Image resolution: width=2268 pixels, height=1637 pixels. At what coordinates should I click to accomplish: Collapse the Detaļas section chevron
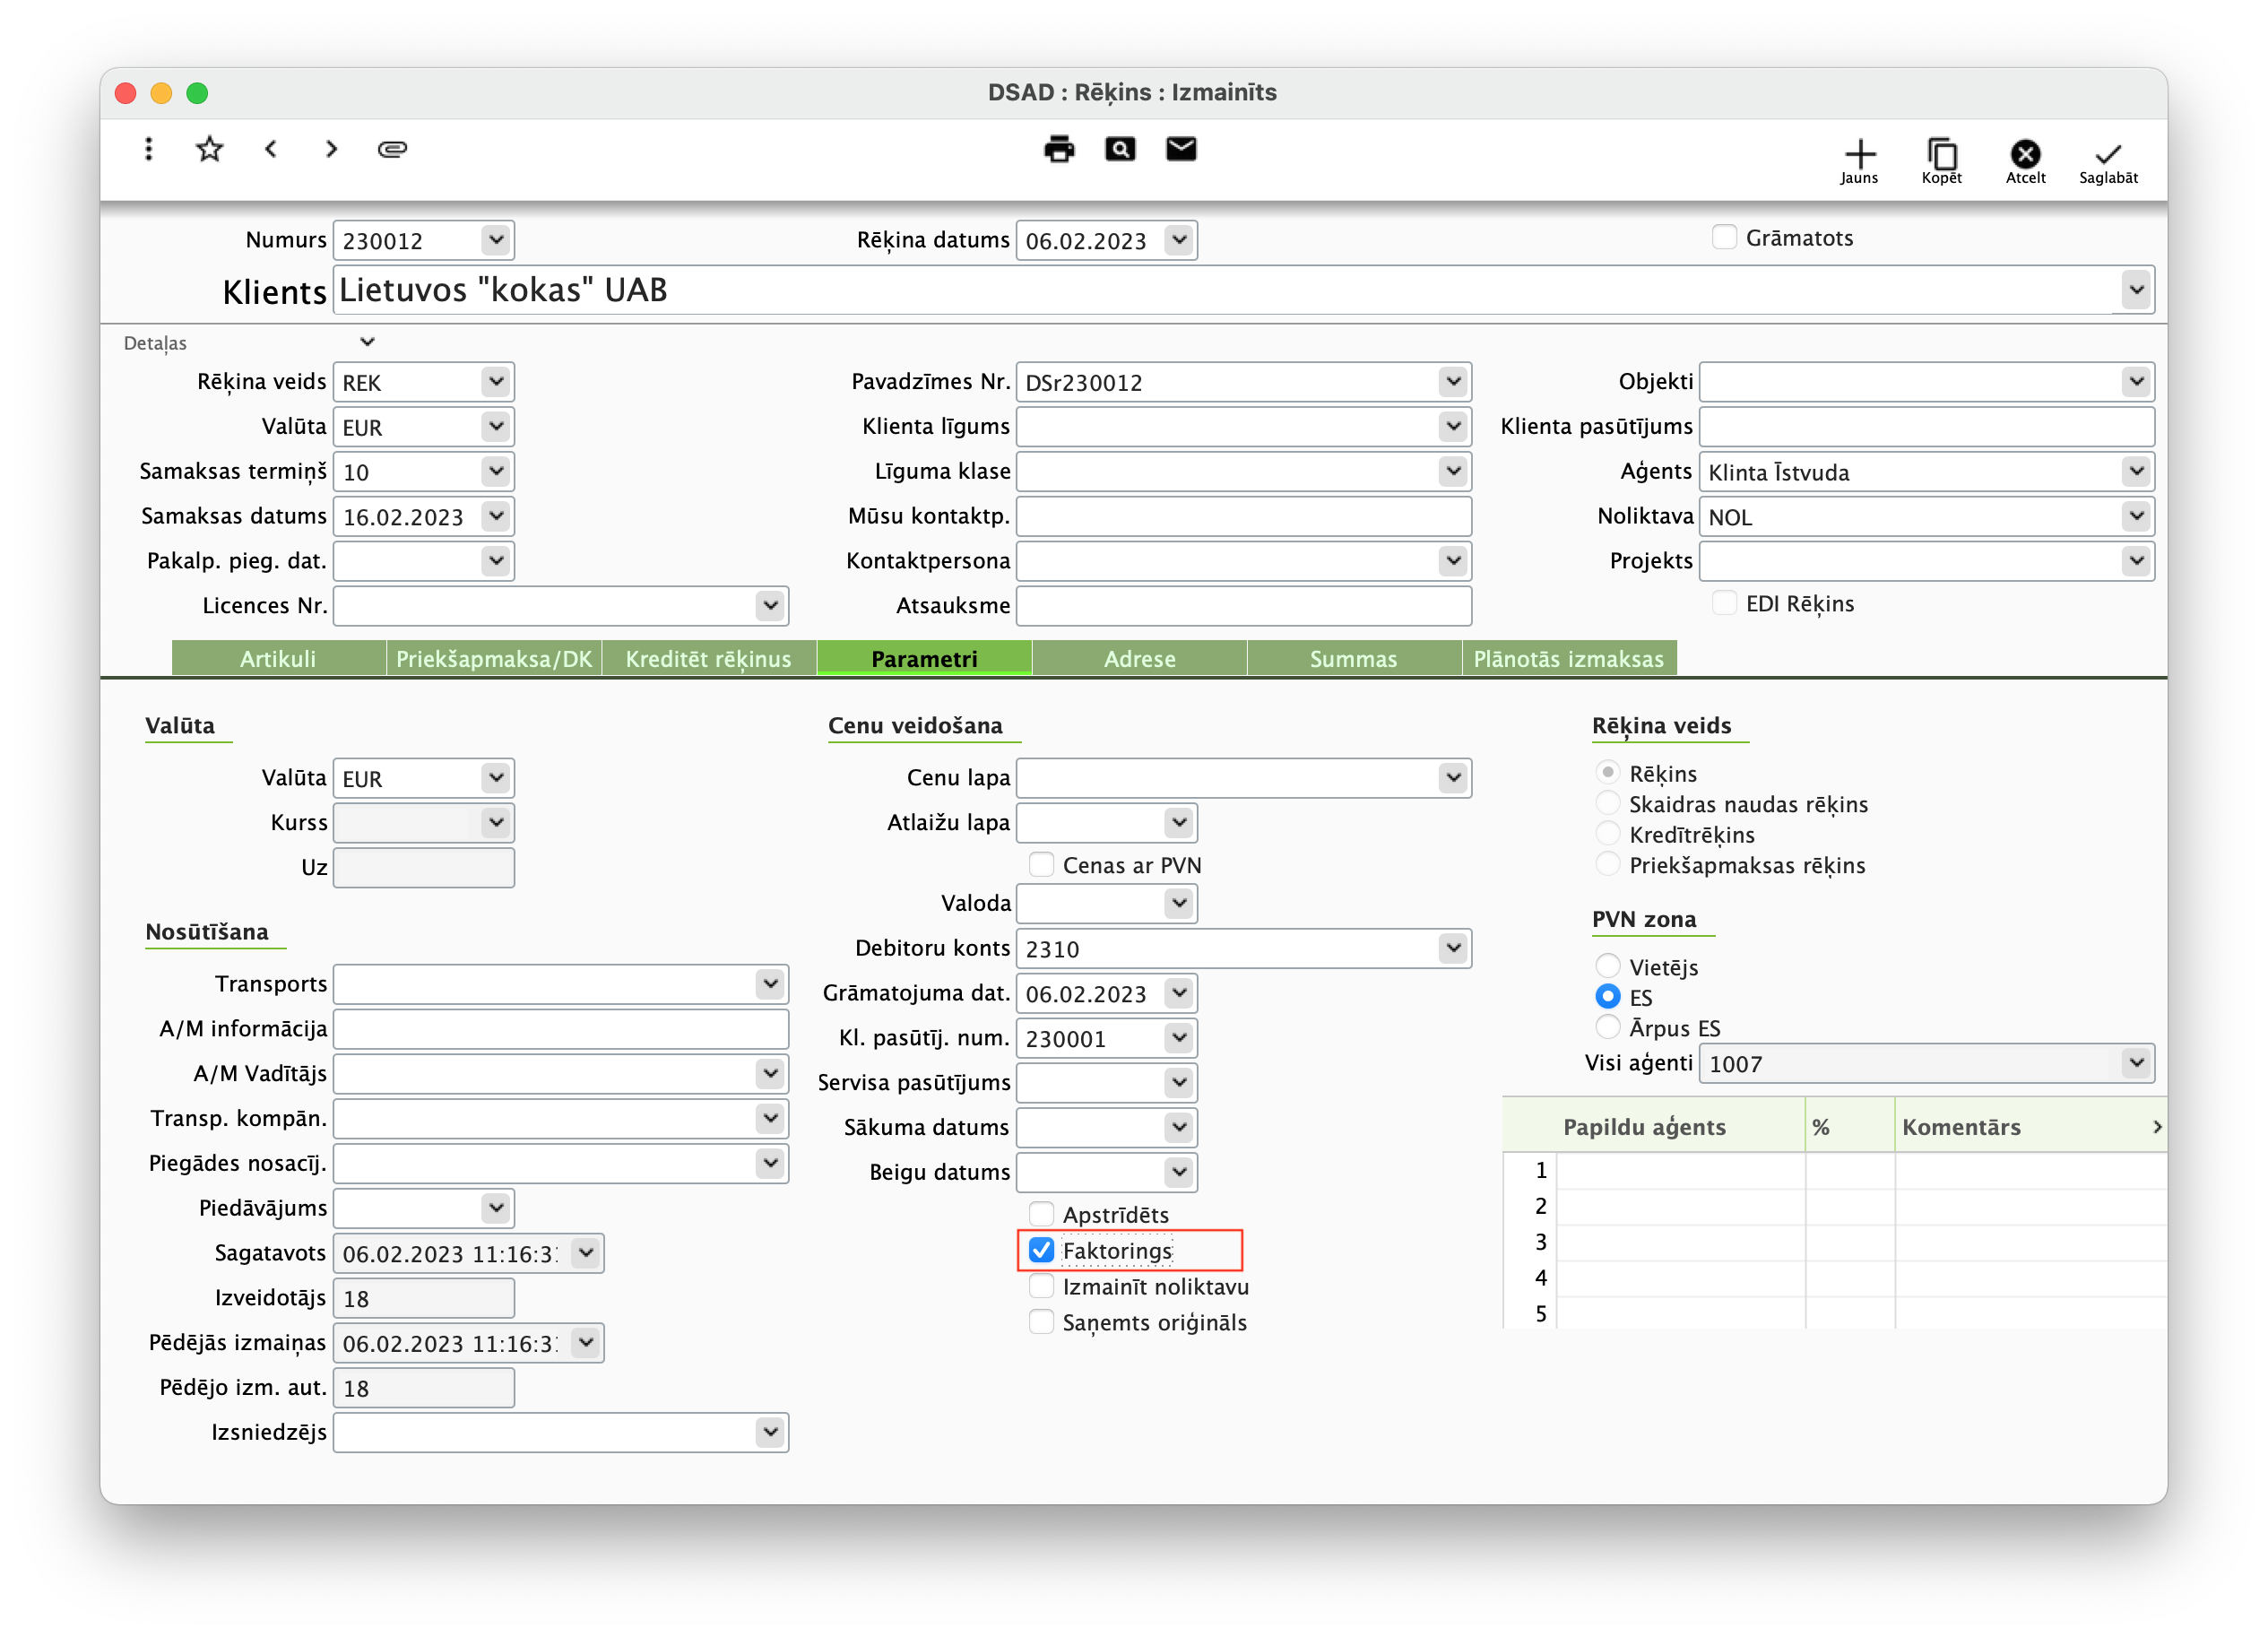point(367,342)
